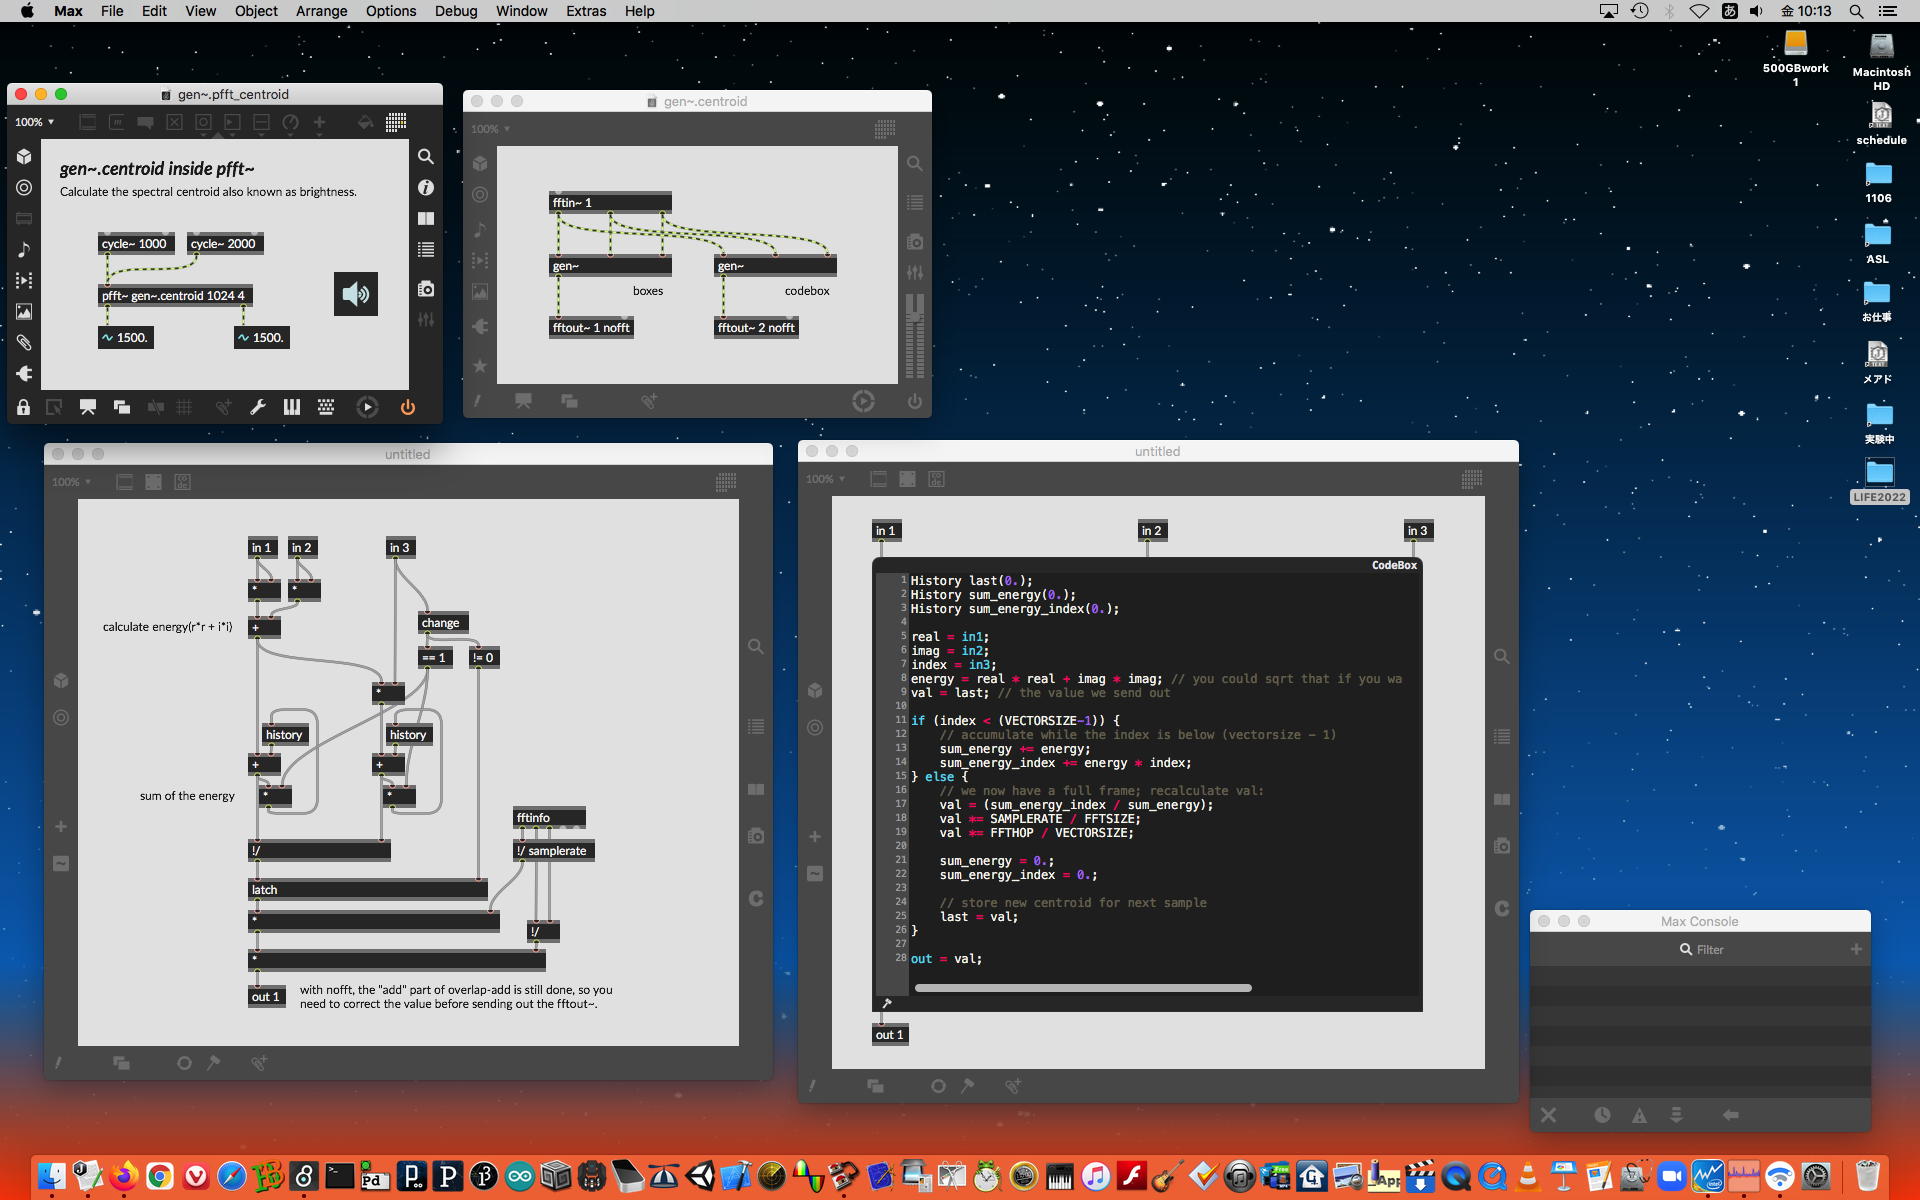The width and height of the screenshot is (1920, 1200).
Task: Open the snapshots camera icon
Action: [426, 289]
